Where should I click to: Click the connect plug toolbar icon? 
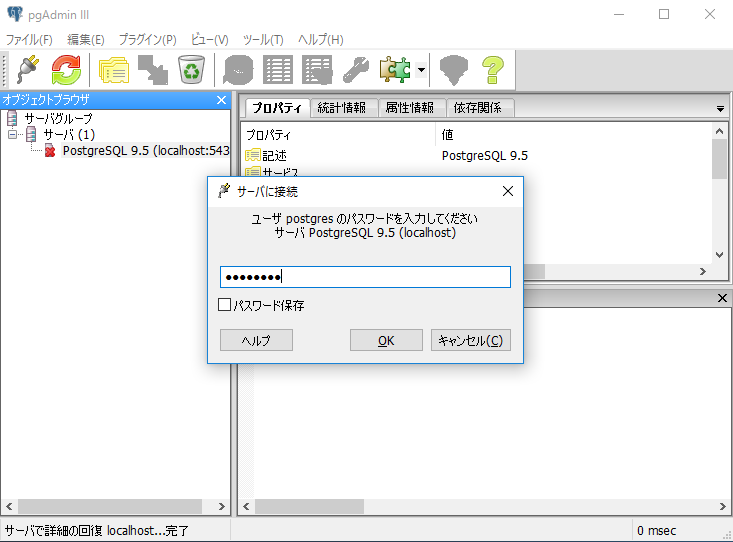pos(28,70)
